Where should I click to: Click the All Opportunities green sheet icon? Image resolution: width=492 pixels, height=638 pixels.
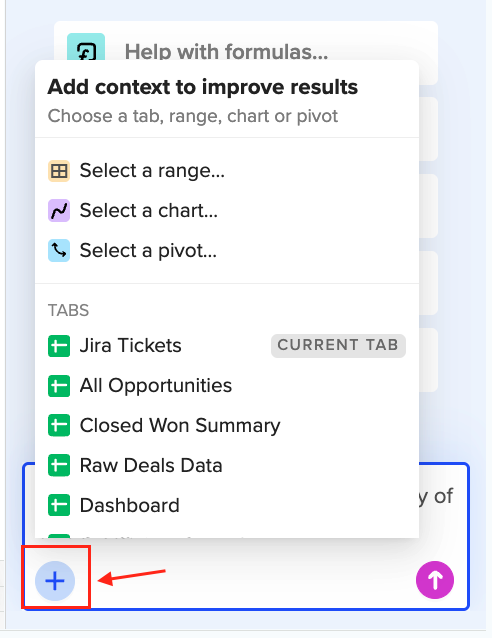pyautogui.click(x=59, y=386)
